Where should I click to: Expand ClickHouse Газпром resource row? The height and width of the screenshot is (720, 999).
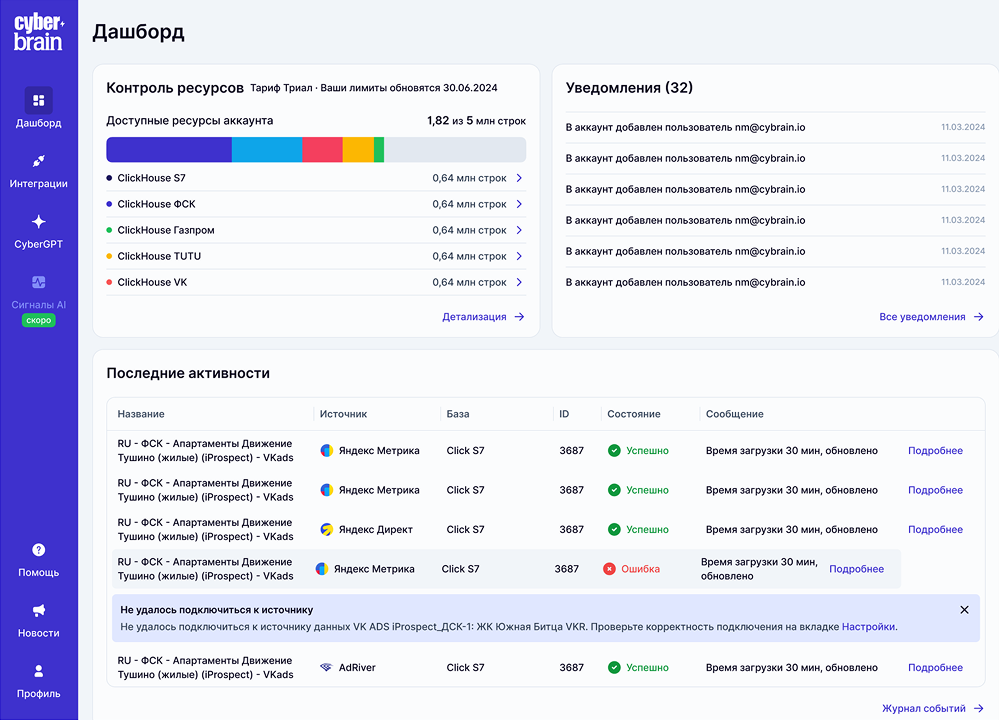point(519,230)
